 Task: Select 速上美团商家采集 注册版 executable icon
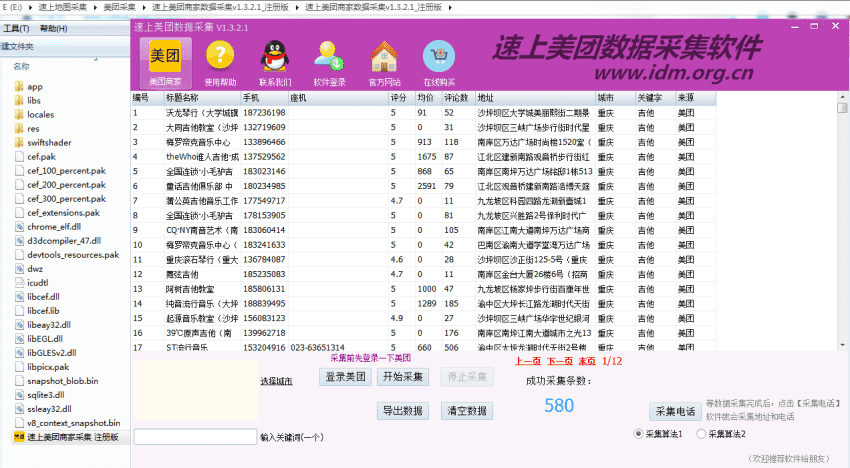[19, 437]
